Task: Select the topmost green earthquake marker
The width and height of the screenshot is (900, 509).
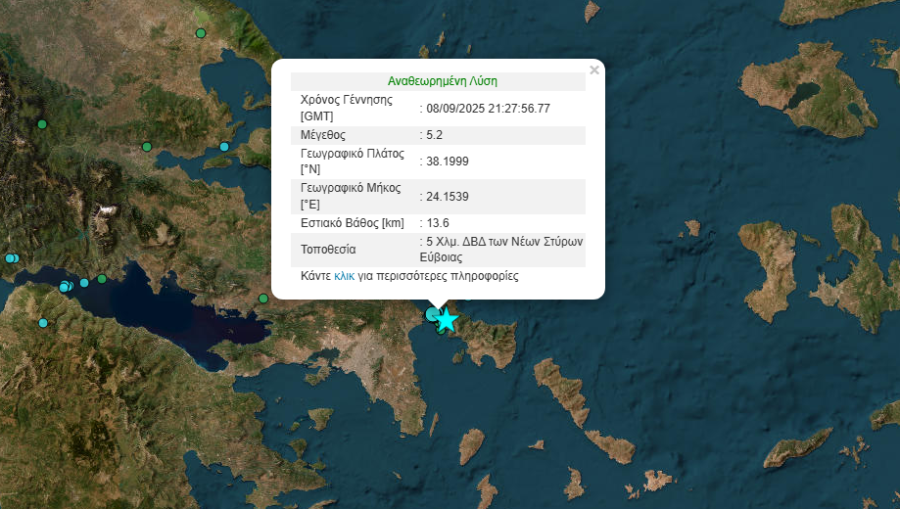Action: tap(200, 33)
